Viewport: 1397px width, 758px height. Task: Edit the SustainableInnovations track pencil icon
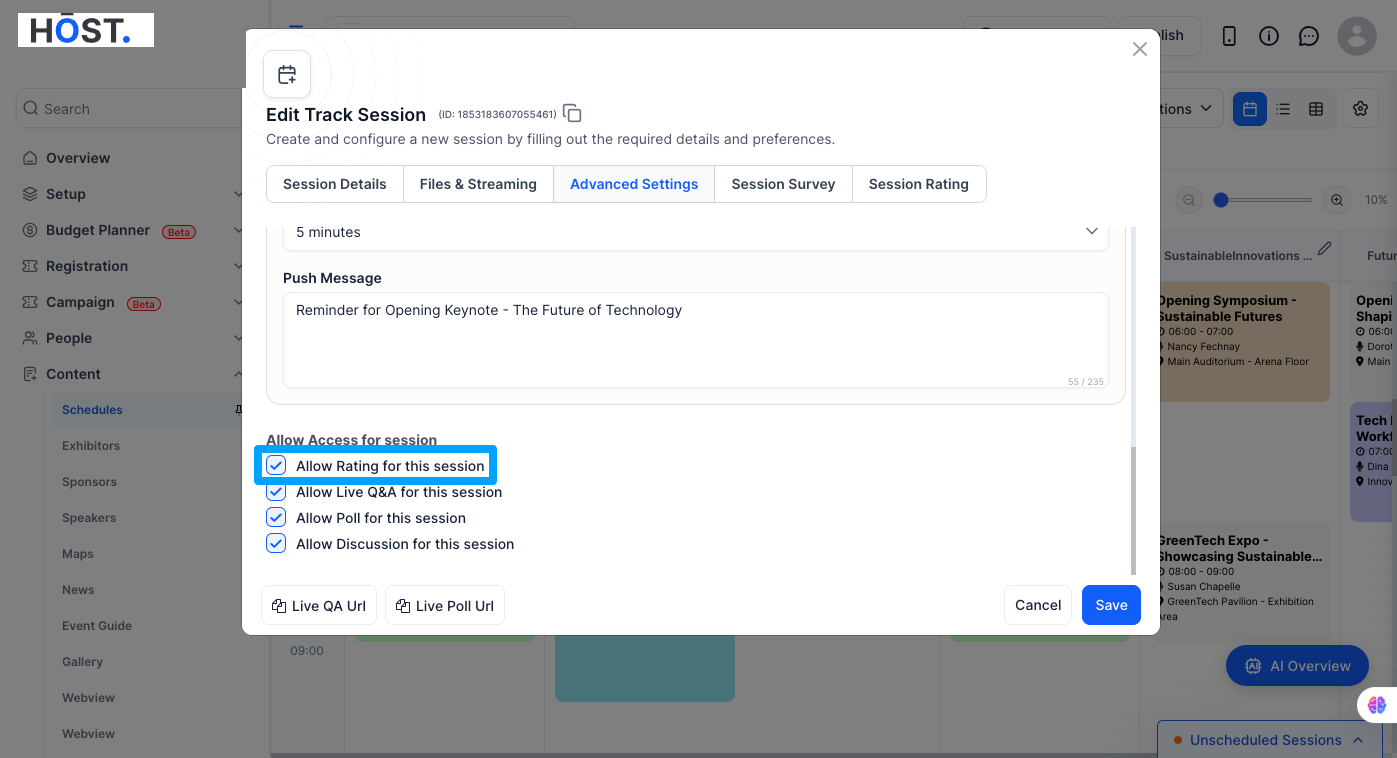(1325, 248)
